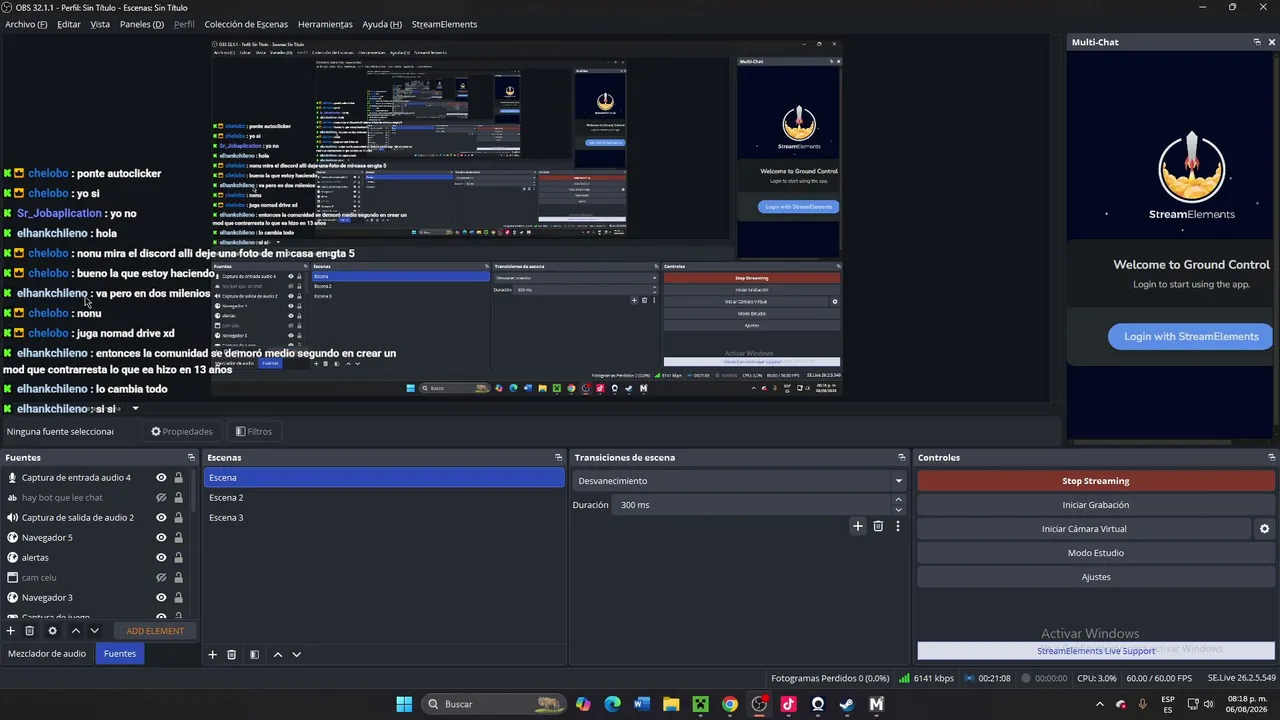
Task: Remove scene using the Escenas trash icon
Action: (232, 655)
